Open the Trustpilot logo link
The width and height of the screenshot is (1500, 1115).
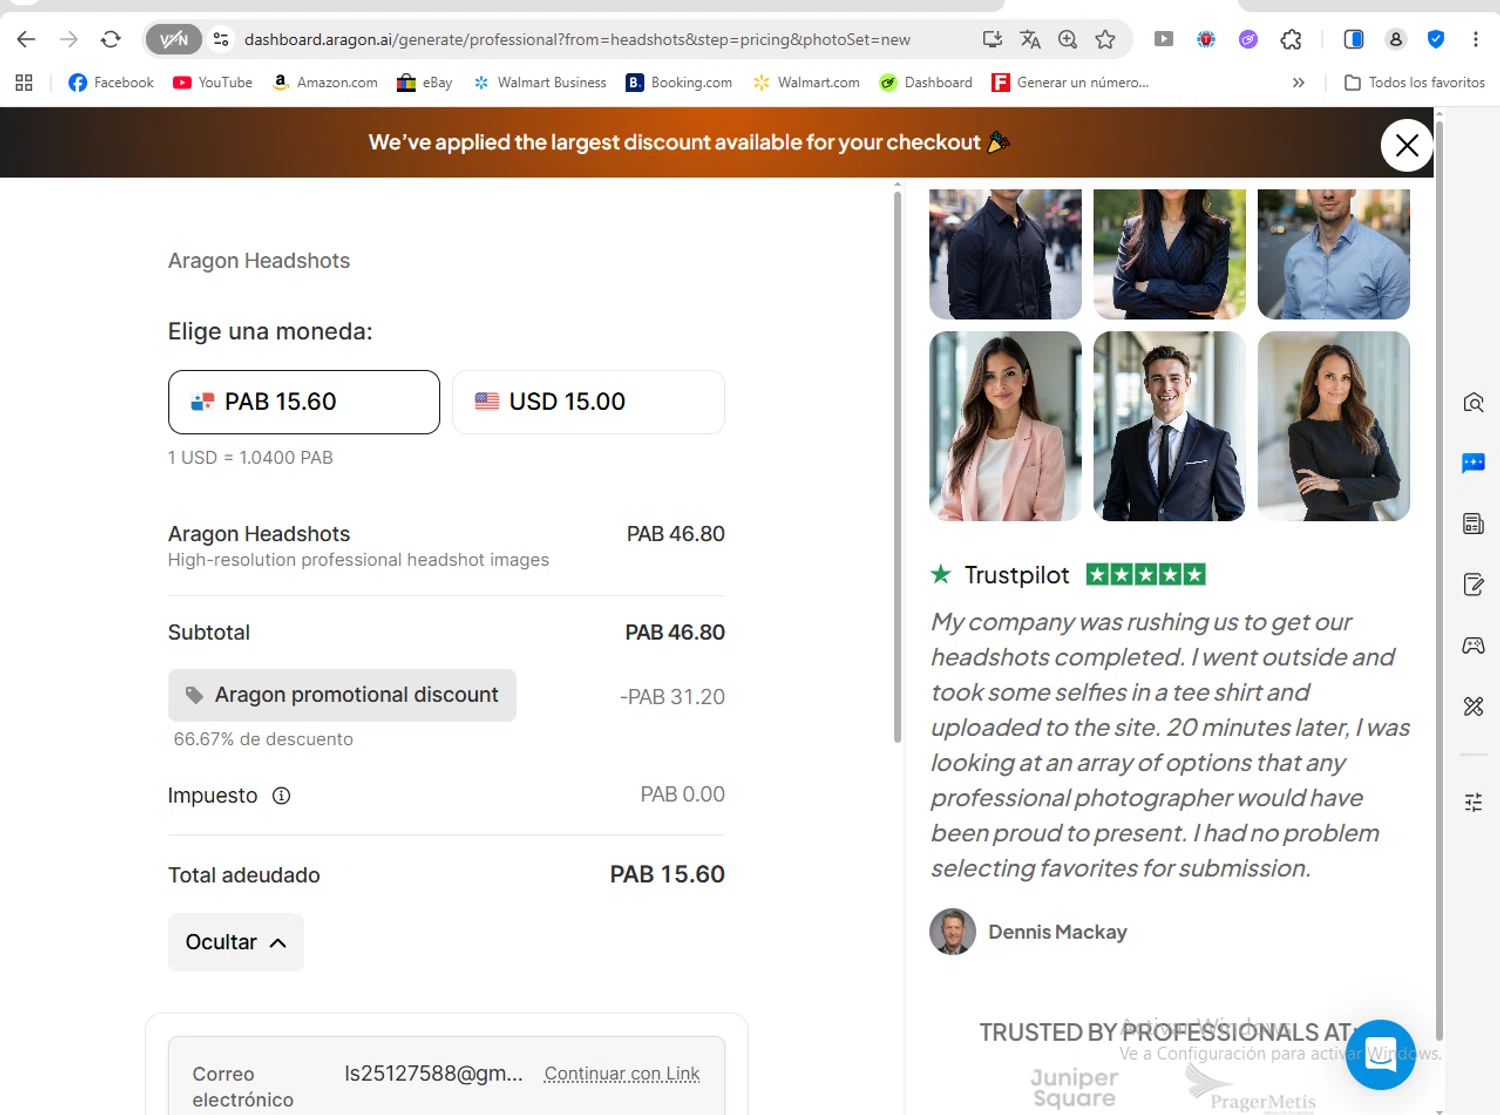click(x=999, y=575)
